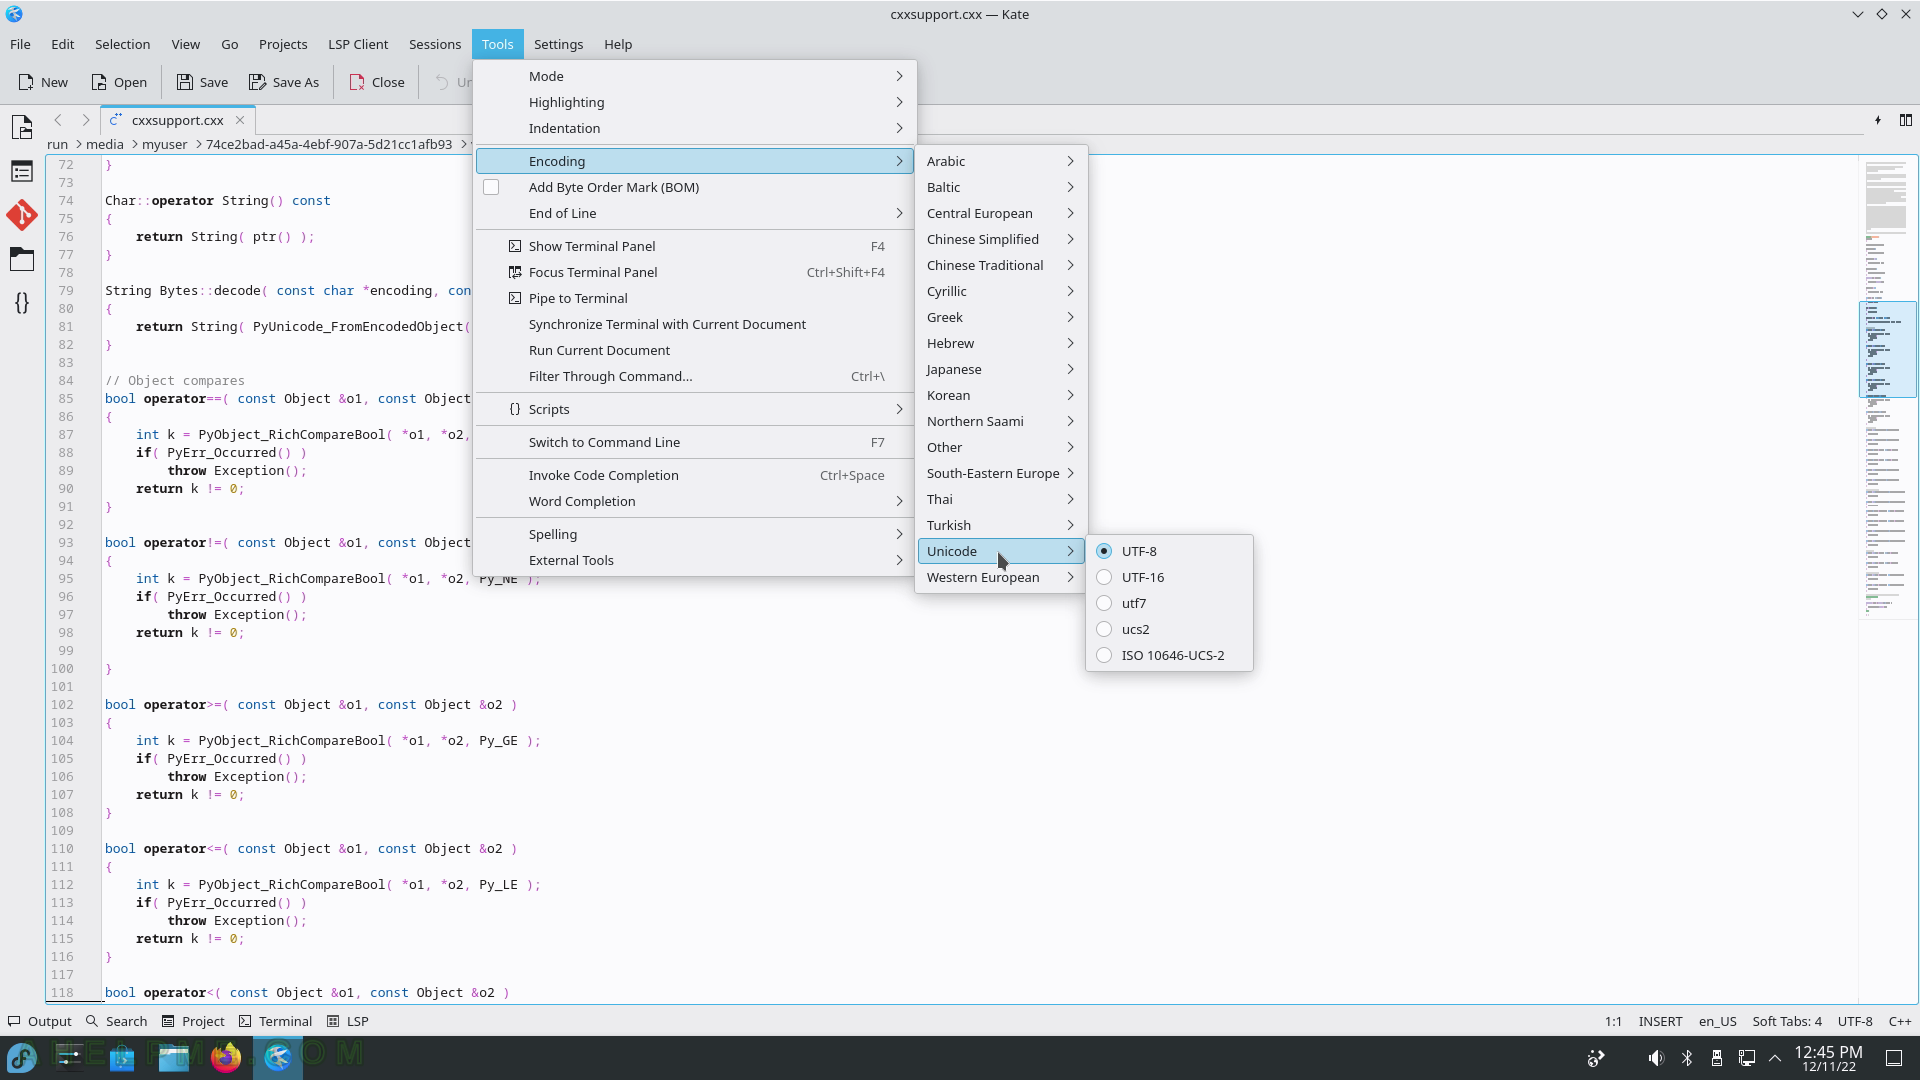
Task: Expand the End of Line submenu
Action: (x=695, y=213)
